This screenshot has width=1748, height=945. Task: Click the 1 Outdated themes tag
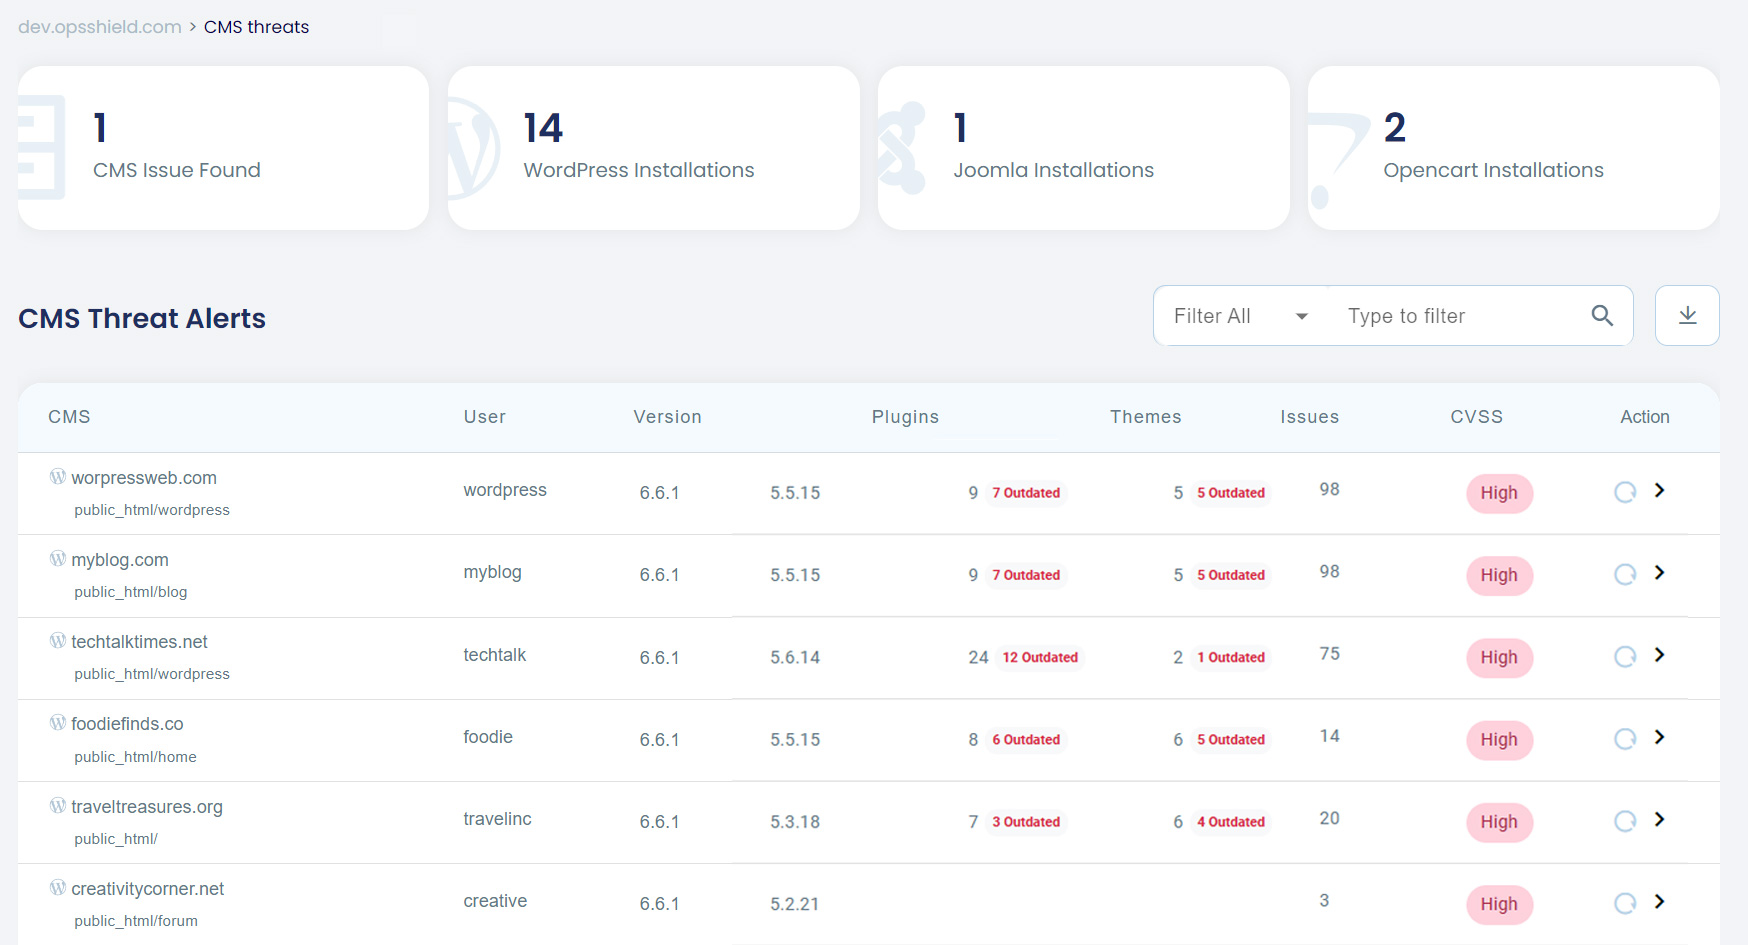(1231, 657)
